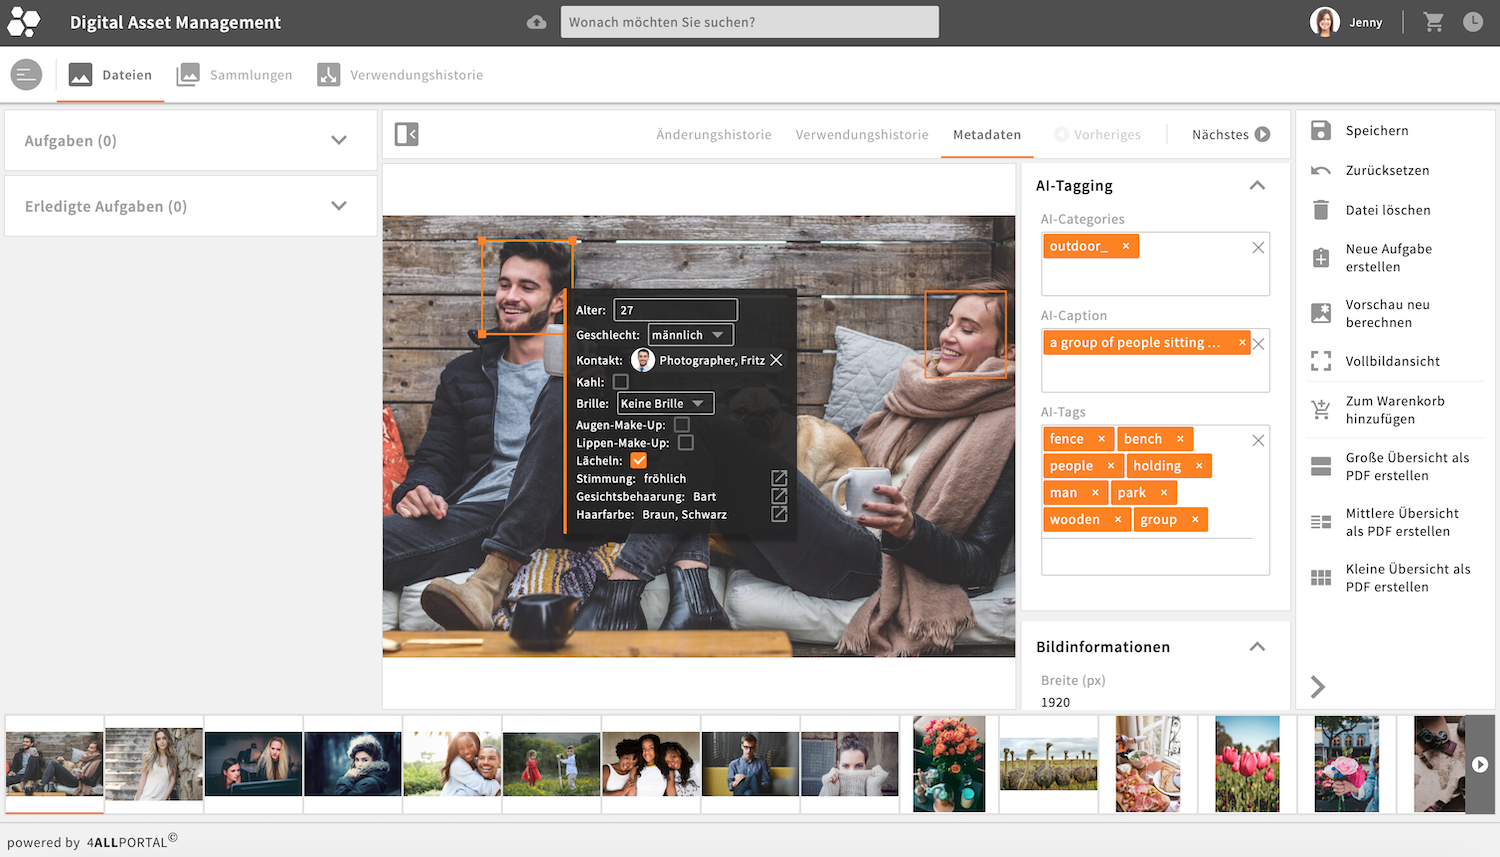Expand Erledigte Aufgaben (0) panel
1500x857 pixels.
(339, 206)
